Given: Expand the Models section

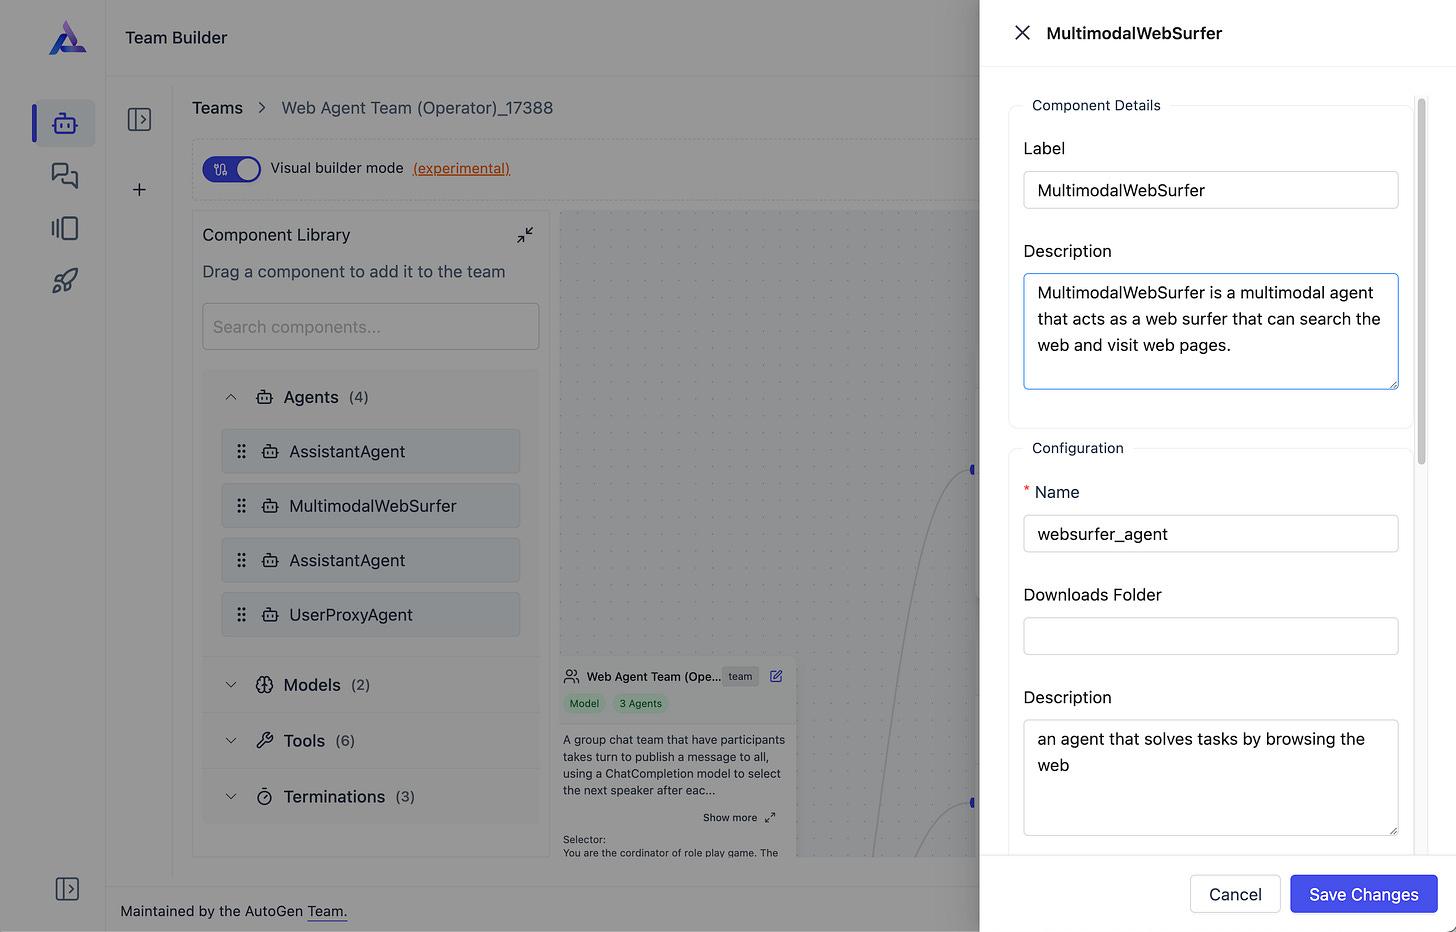Looking at the screenshot, I should click(231, 684).
